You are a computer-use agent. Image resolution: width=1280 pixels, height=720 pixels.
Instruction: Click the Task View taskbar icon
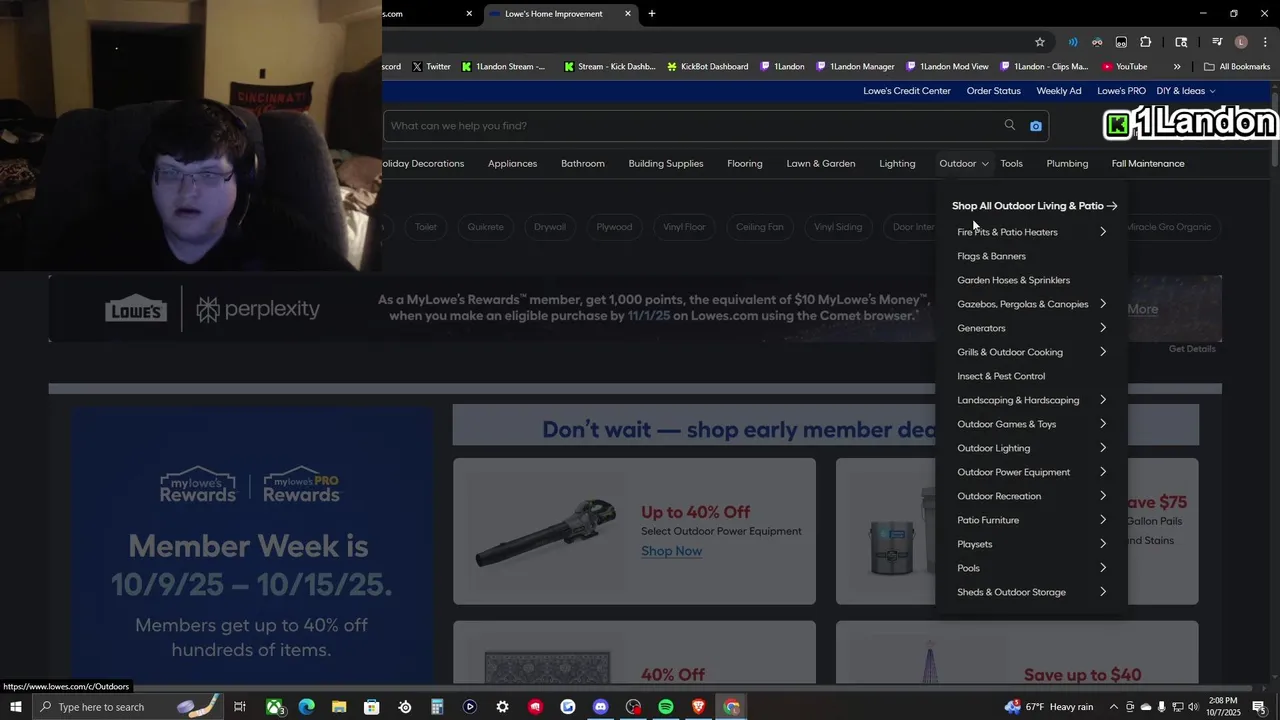pyautogui.click(x=240, y=707)
